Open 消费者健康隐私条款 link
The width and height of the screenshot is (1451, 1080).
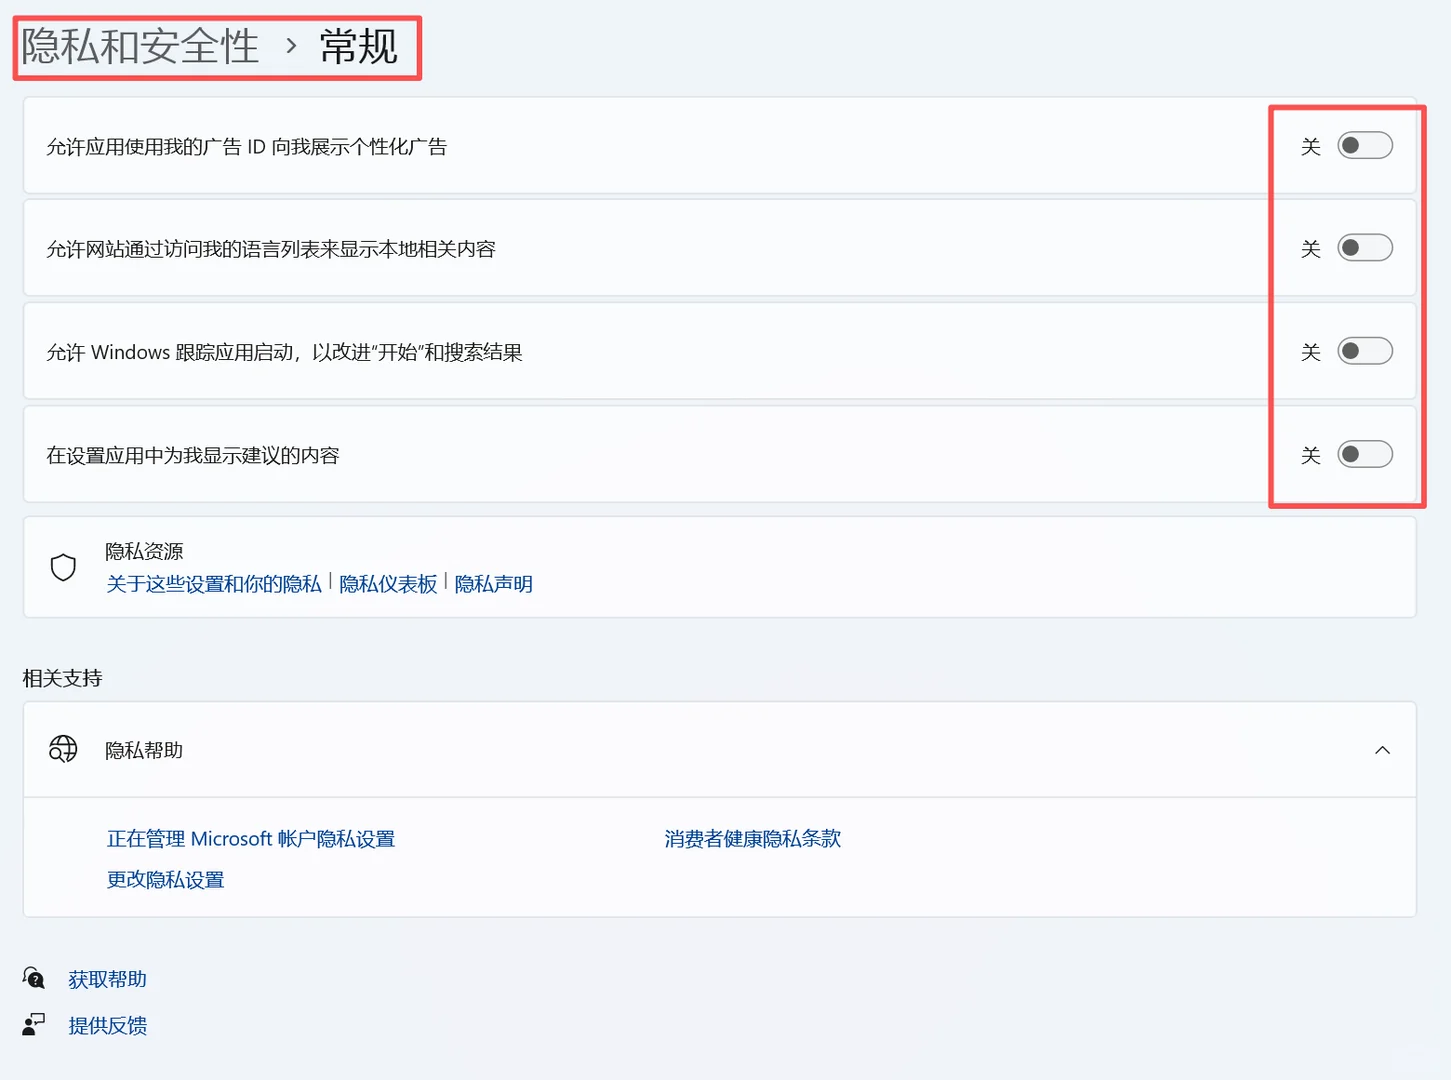tap(751, 838)
